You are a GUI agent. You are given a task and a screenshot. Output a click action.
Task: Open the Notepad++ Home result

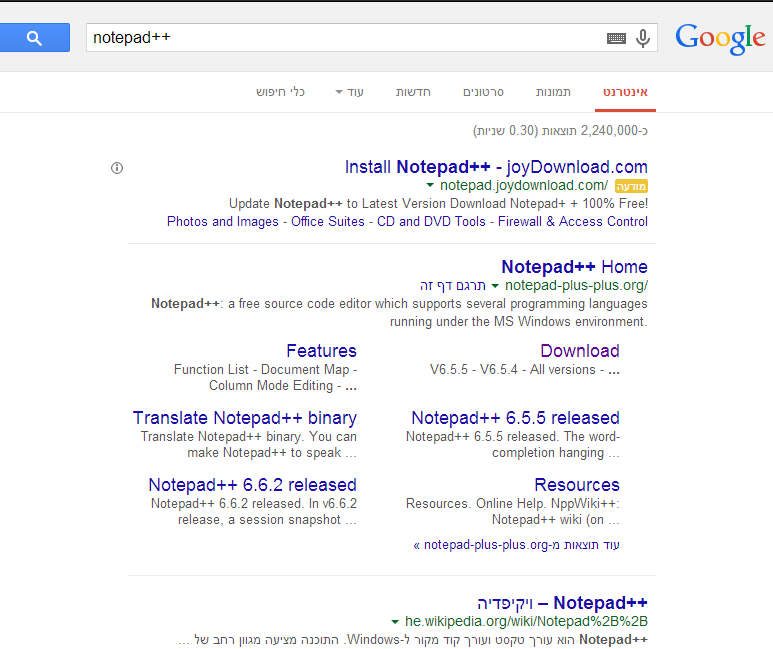click(574, 267)
